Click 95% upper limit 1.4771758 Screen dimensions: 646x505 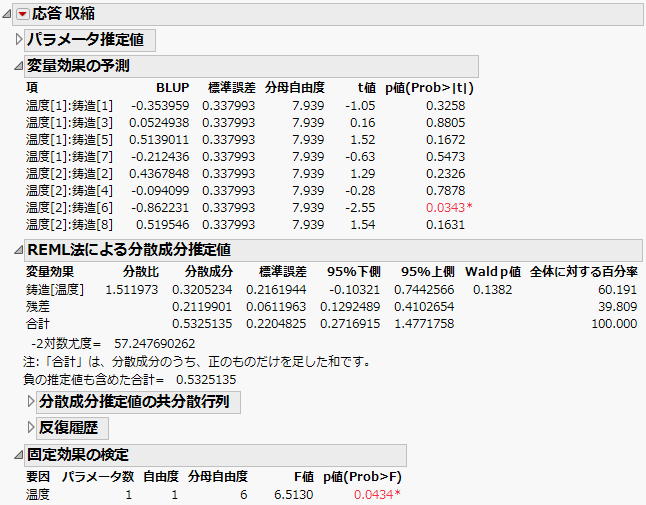[x=424, y=324]
